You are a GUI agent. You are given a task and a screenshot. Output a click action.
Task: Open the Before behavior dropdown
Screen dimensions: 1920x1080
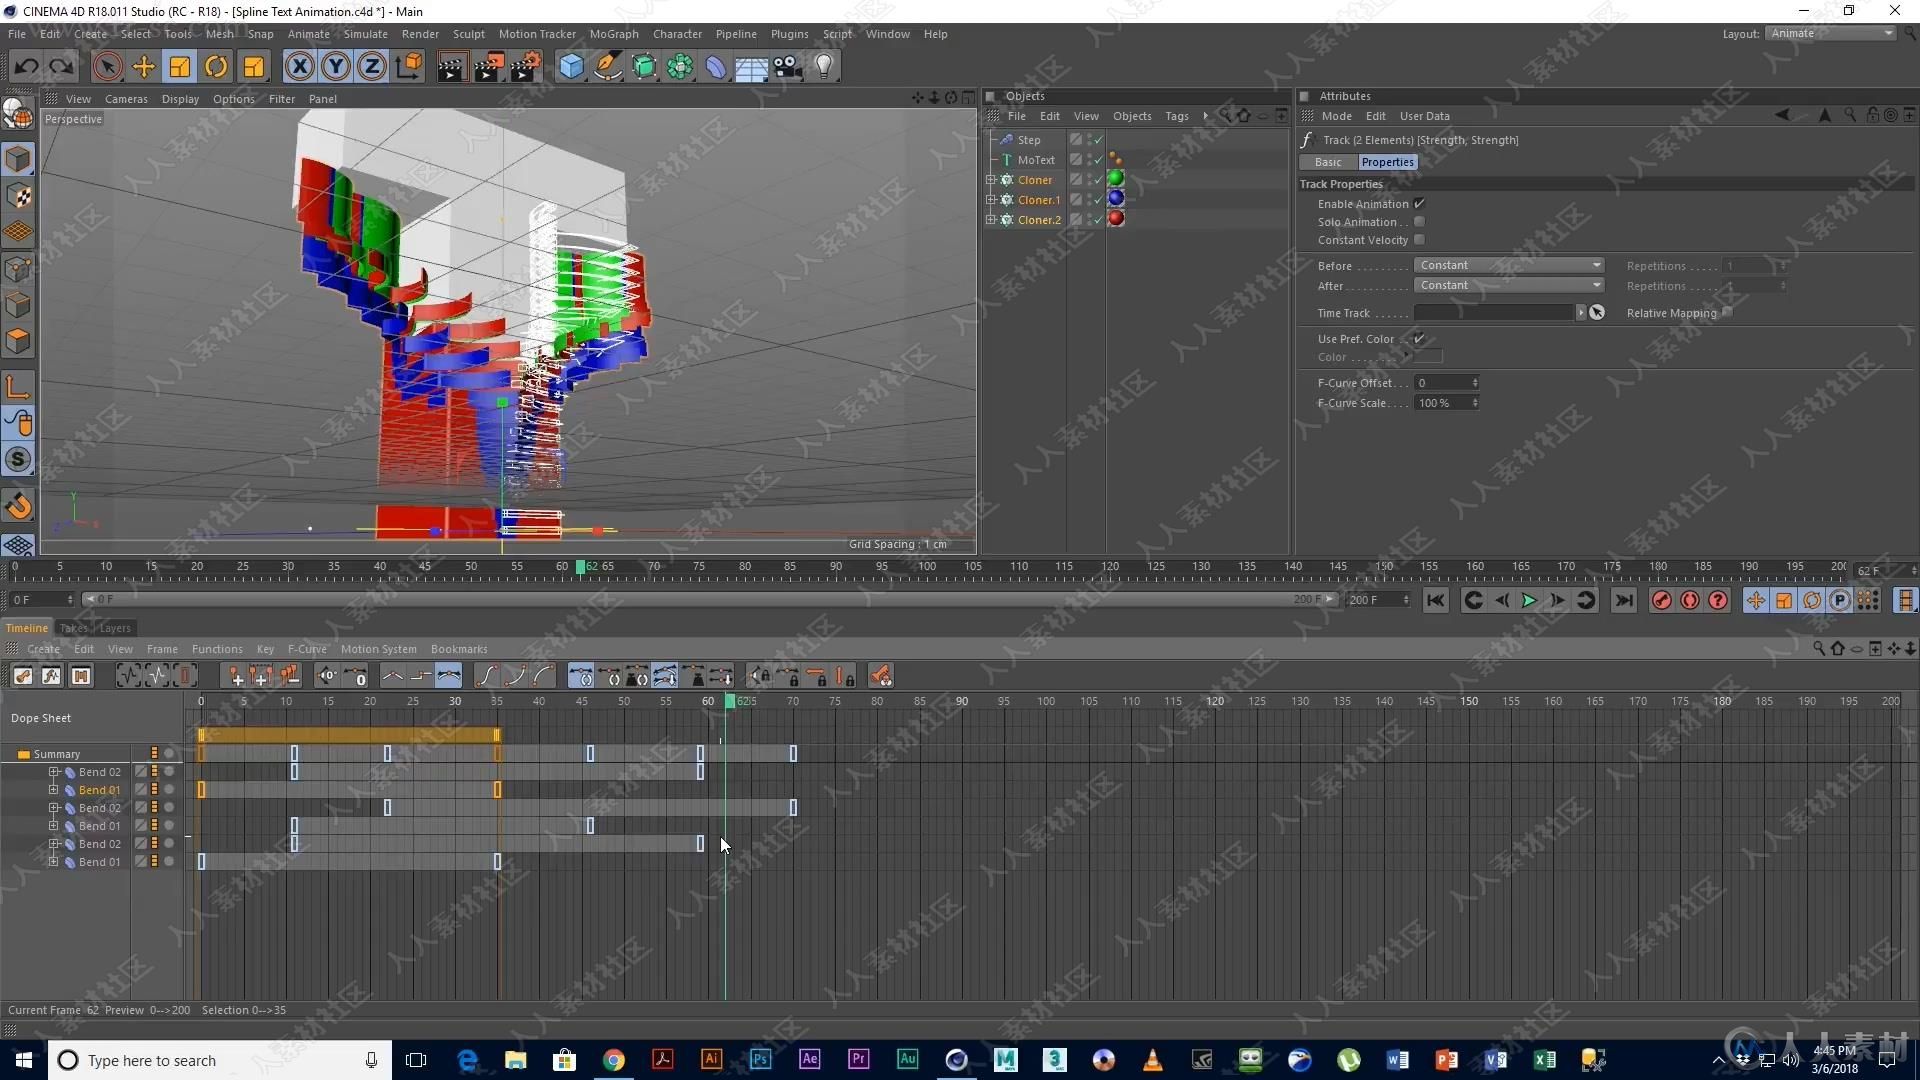click(1509, 265)
